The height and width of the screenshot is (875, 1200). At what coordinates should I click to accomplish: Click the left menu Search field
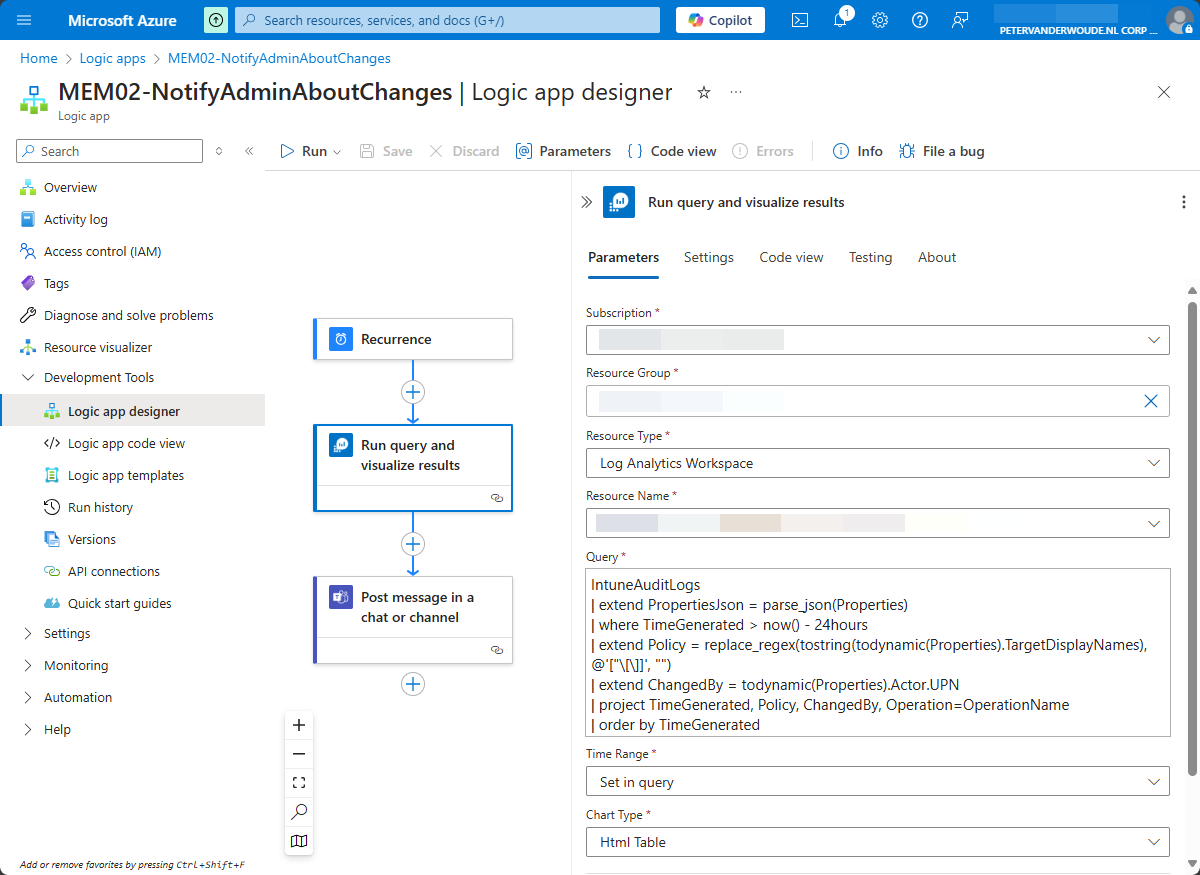click(x=109, y=151)
